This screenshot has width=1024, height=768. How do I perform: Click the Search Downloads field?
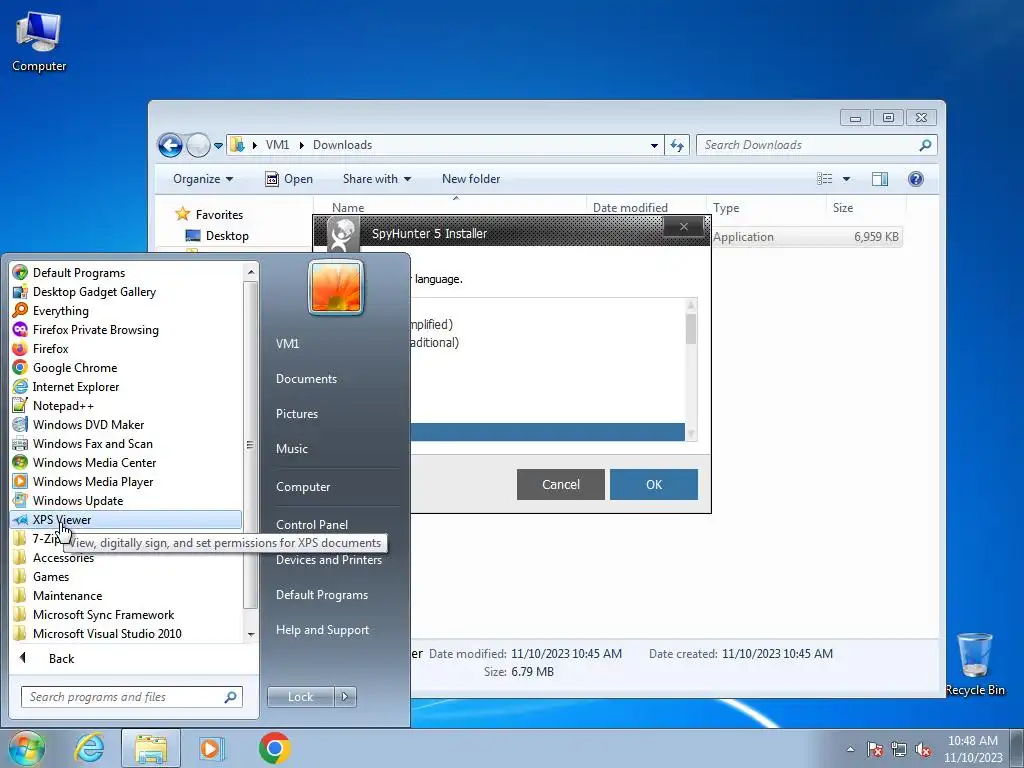[816, 145]
